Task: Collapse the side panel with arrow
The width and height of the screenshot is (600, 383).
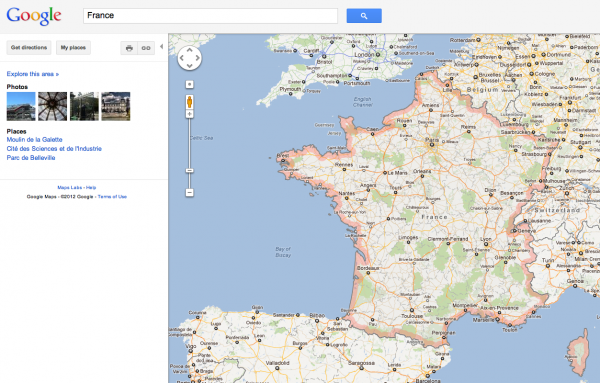Action: (x=161, y=46)
